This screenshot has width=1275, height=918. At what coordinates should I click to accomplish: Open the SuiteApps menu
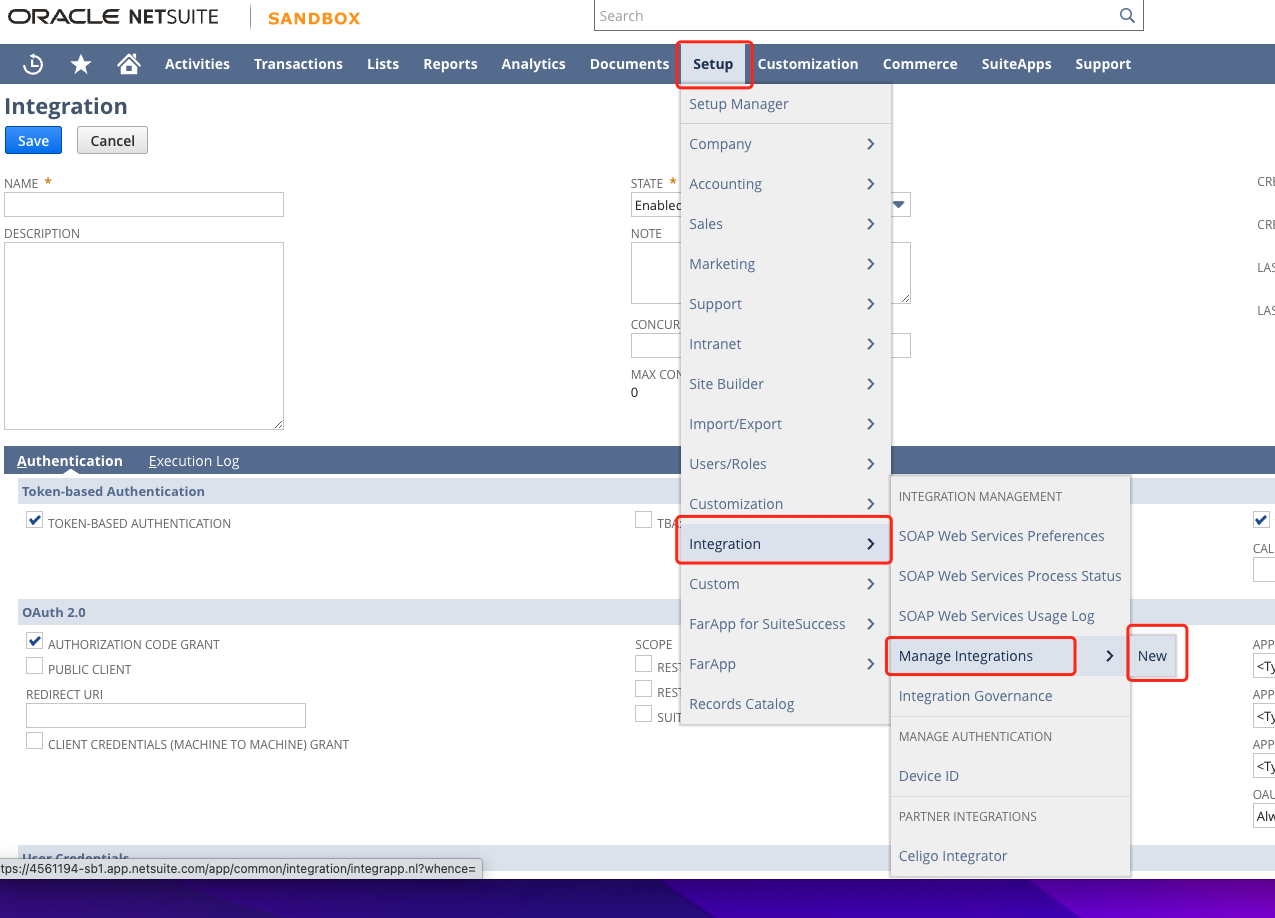pyautogui.click(x=1016, y=64)
